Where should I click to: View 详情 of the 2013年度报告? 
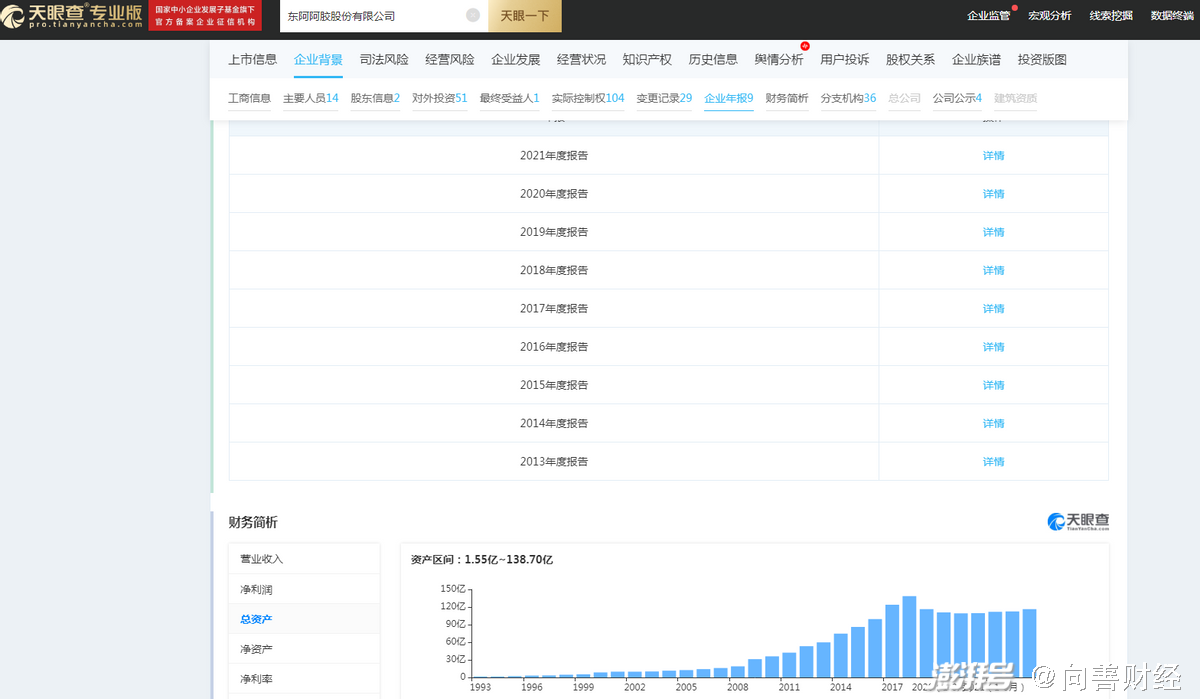click(x=993, y=461)
